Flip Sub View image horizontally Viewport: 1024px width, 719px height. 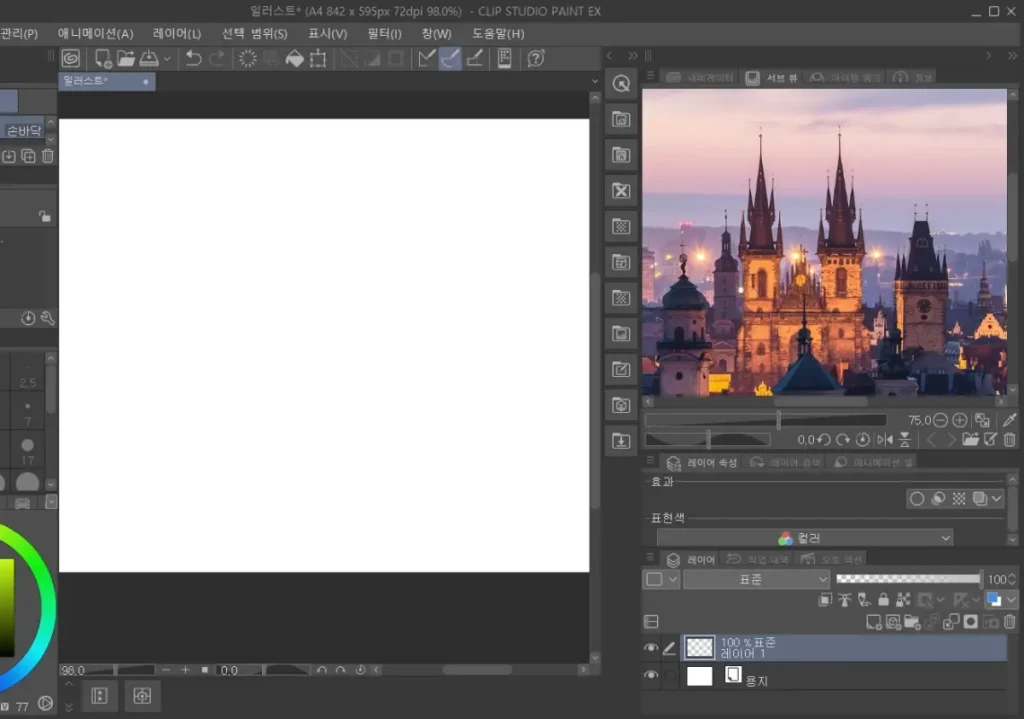tap(884, 440)
